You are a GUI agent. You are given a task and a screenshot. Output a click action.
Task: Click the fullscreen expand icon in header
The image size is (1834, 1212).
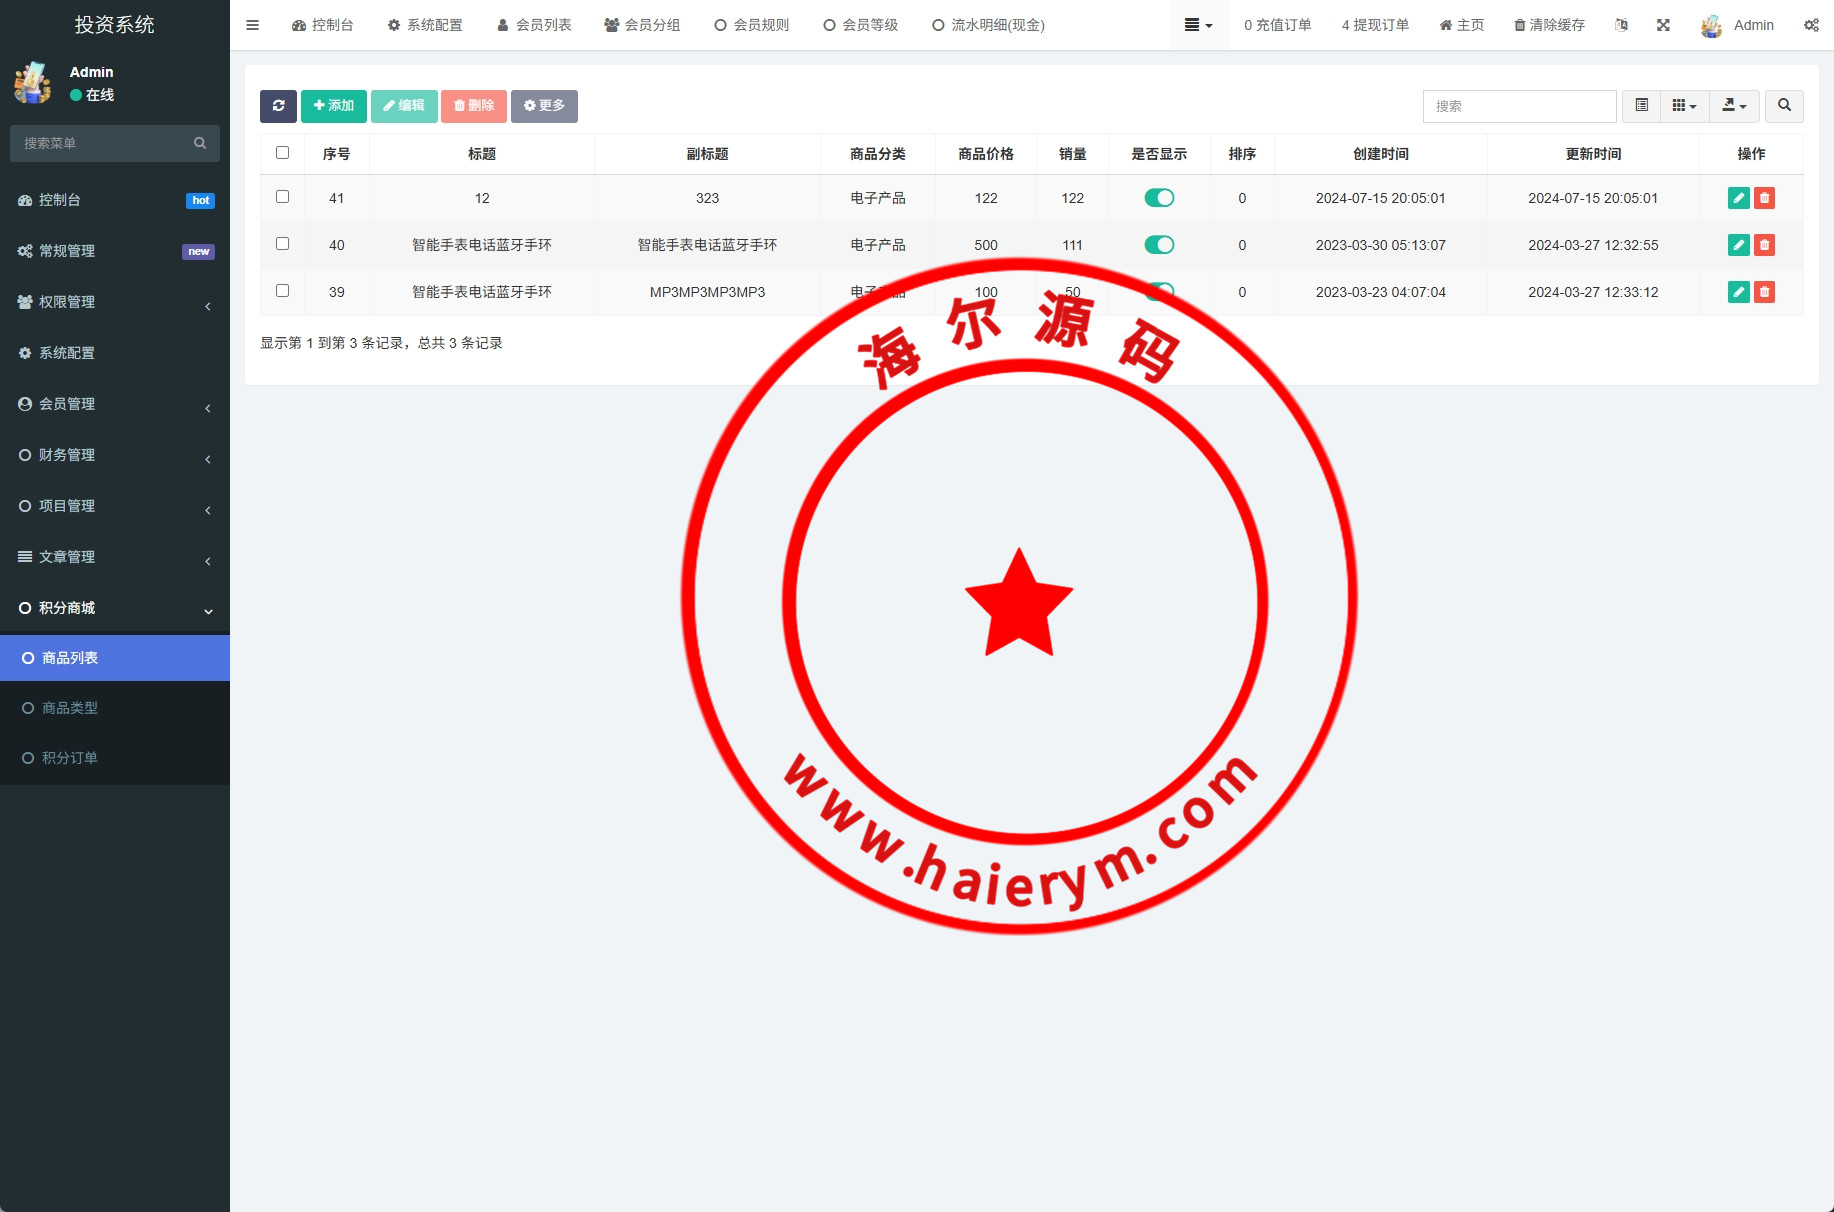pyautogui.click(x=1663, y=25)
